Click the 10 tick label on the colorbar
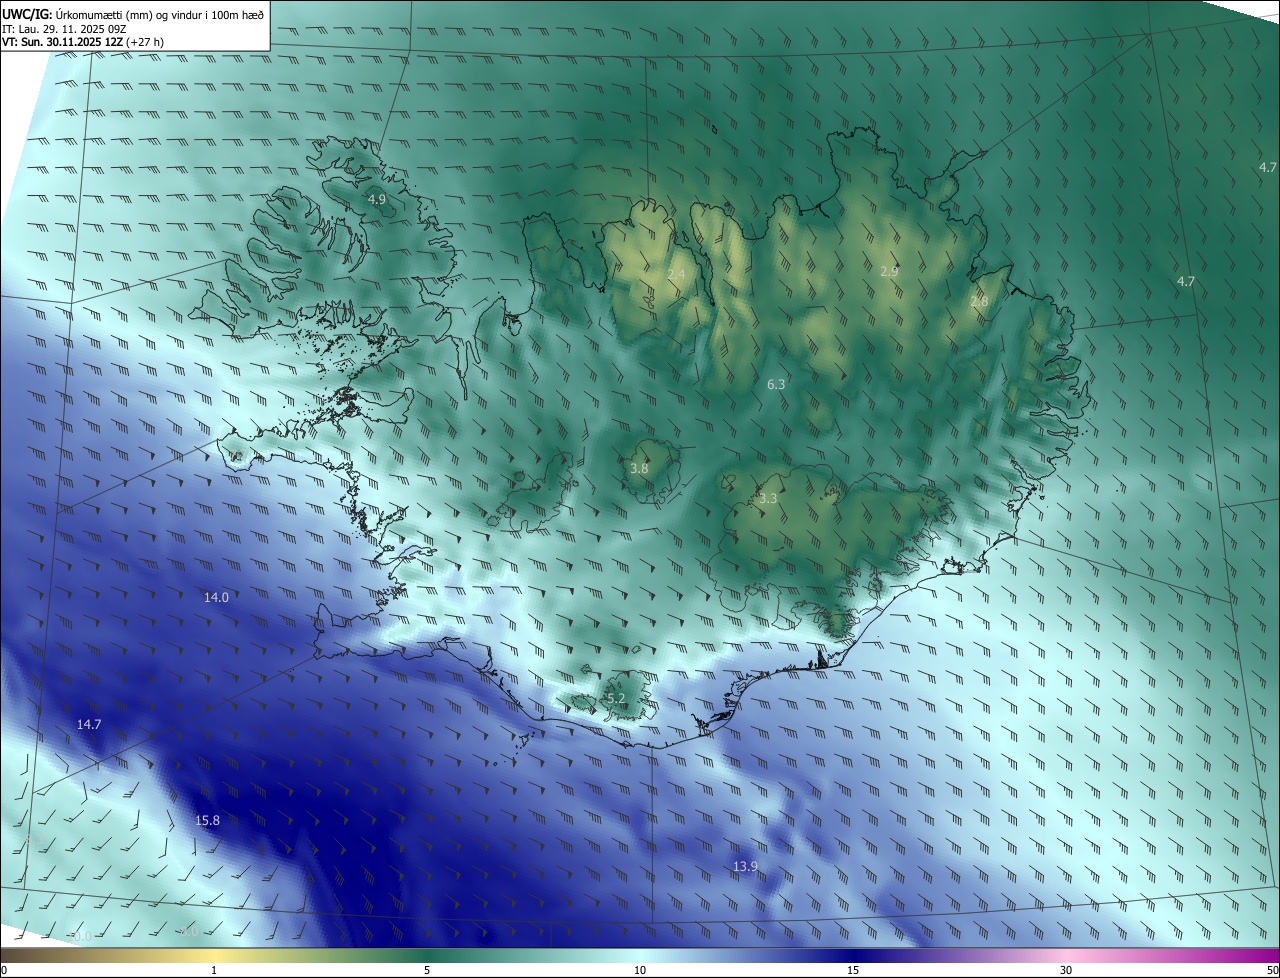The width and height of the screenshot is (1280, 978). pyautogui.click(x=640, y=970)
